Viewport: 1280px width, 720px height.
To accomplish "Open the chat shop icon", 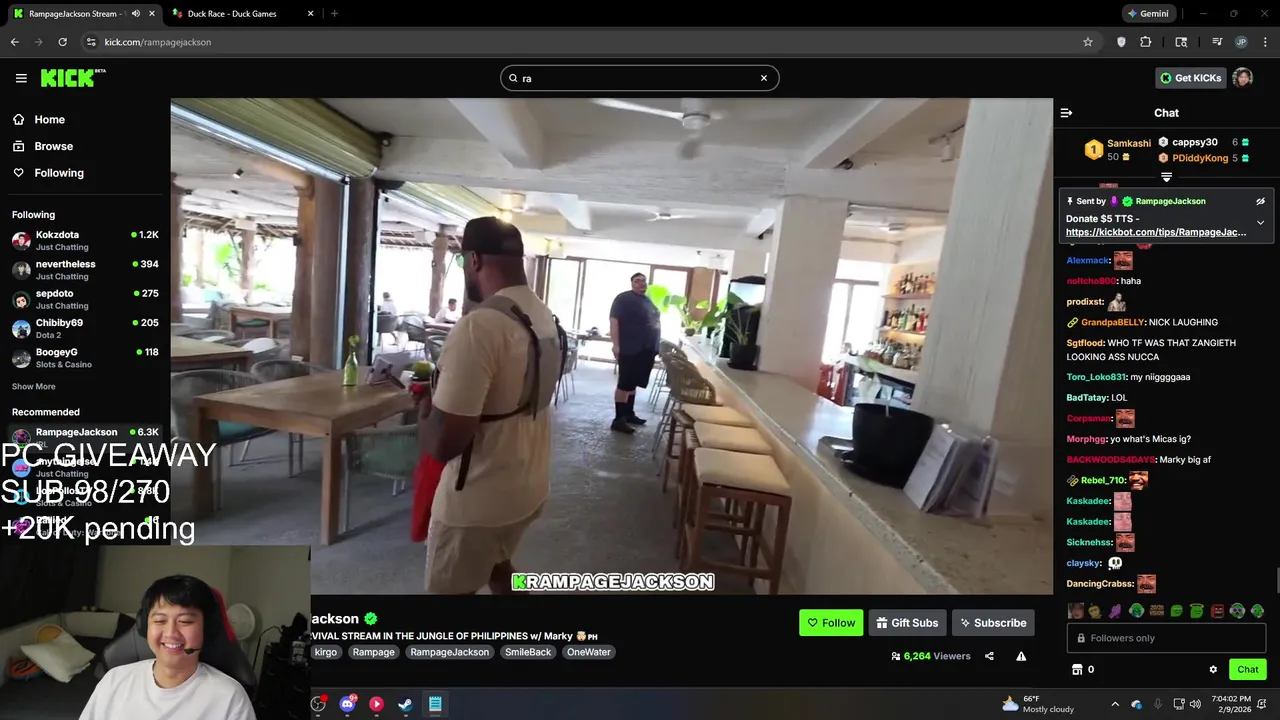I will click(1077, 669).
